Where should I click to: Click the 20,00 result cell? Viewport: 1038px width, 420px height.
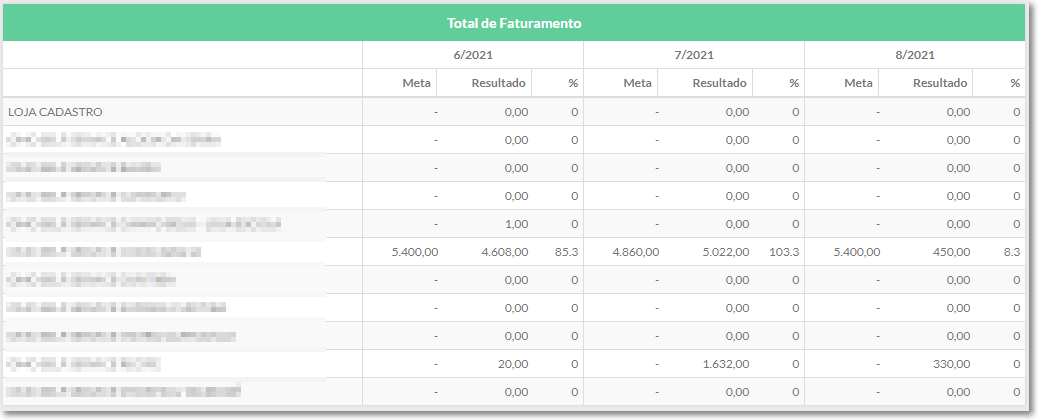point(514,364)
